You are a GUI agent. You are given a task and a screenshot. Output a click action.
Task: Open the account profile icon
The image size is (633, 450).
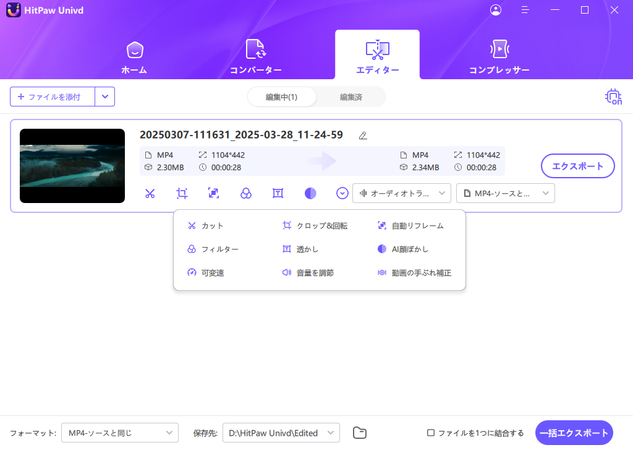pos(496,10)
